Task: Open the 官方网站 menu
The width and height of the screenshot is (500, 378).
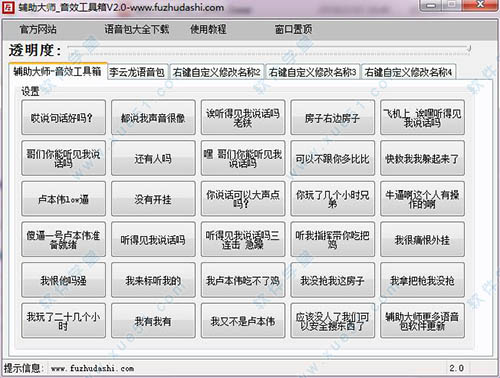Action: coord(38,29)
